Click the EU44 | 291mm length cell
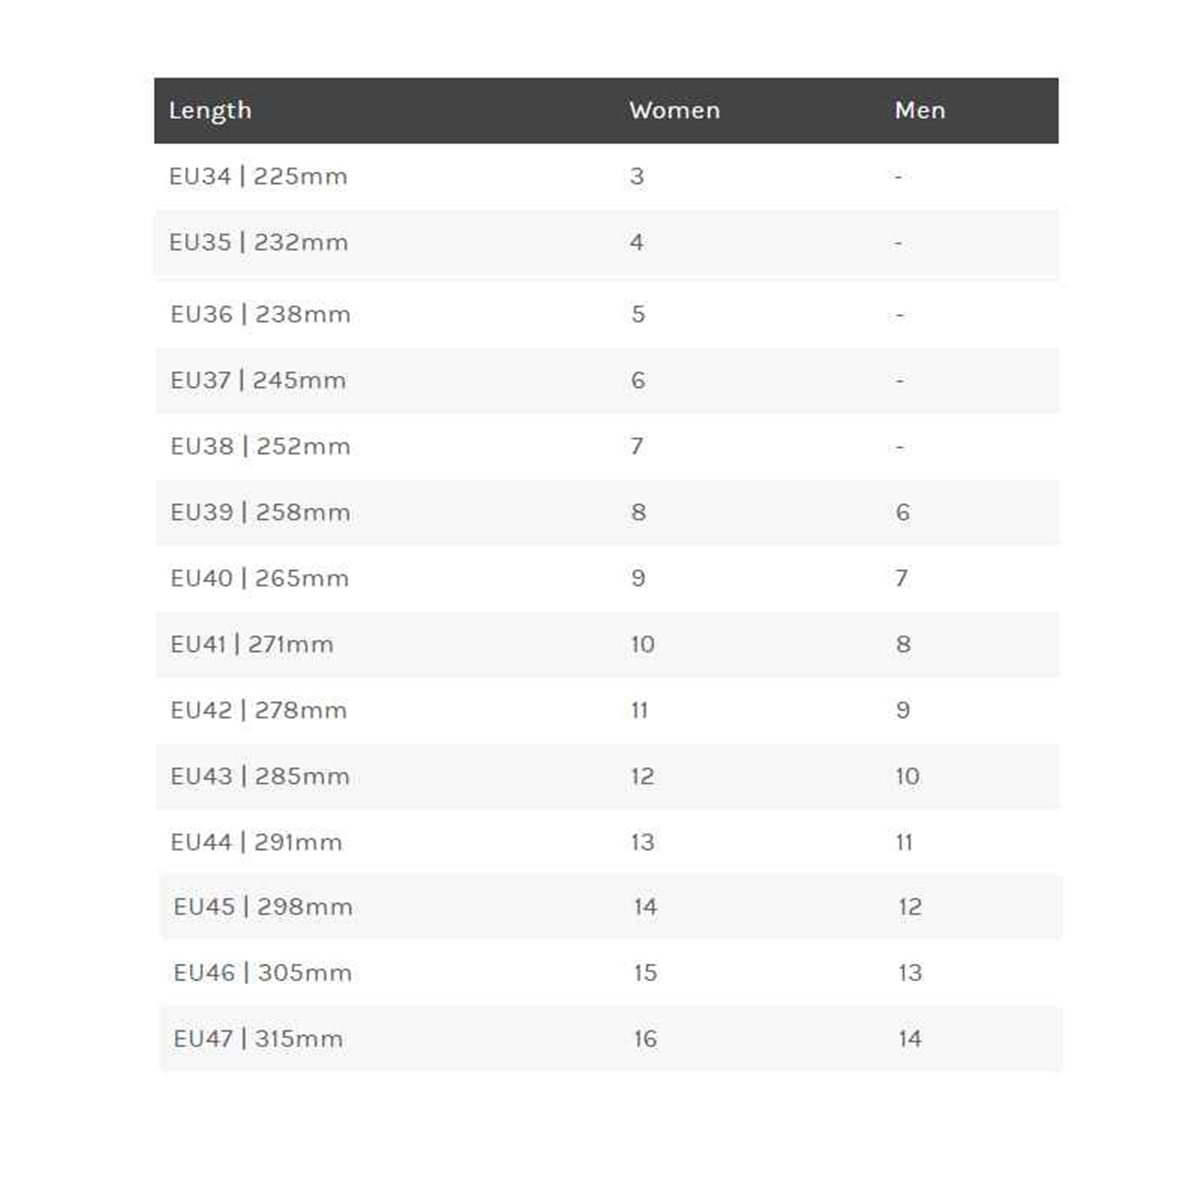The height and width of the screenshot is (1200, 1200). click(x=256, y=843)
